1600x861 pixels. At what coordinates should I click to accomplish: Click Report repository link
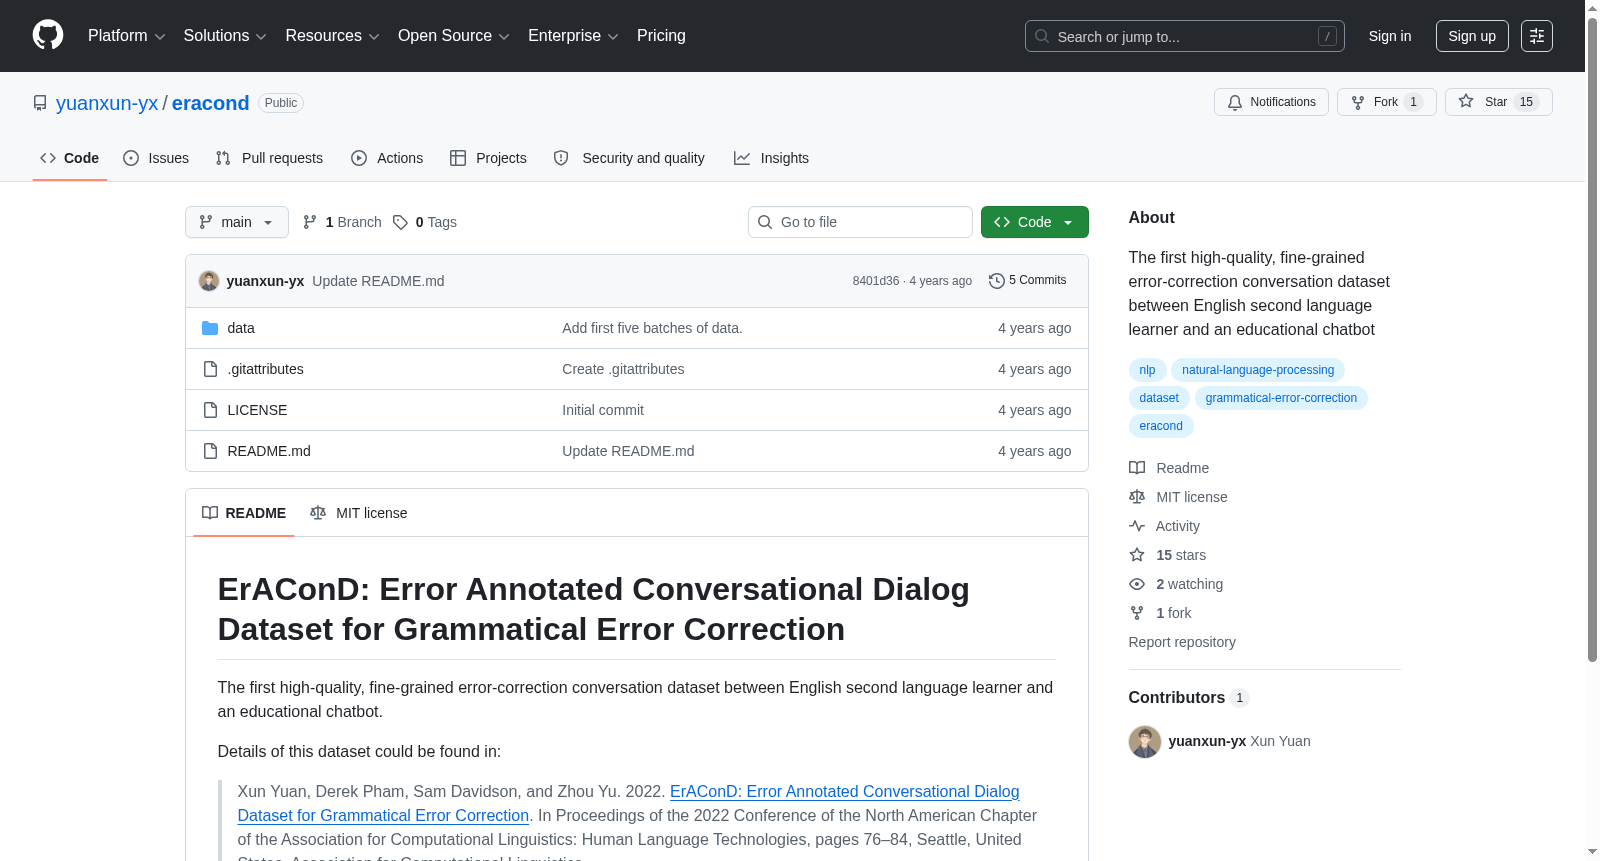1182,642
